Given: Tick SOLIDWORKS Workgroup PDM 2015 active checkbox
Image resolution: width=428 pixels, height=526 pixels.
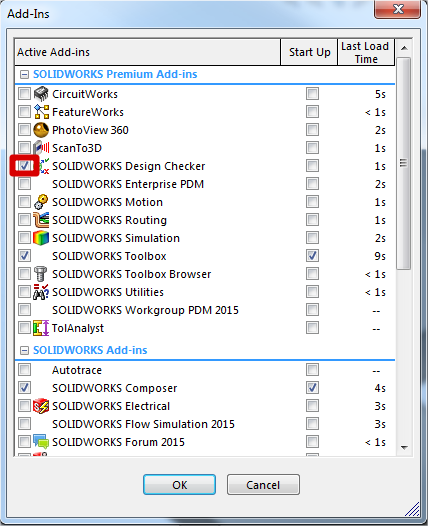Looking at the screenshot, I should pyautogui.click(x=24, y=310).
